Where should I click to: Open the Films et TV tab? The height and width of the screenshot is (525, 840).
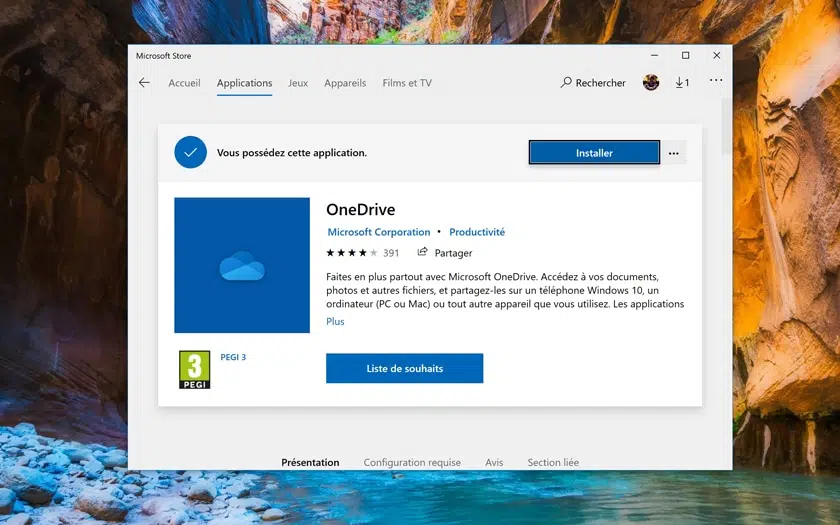coord(407,83)
